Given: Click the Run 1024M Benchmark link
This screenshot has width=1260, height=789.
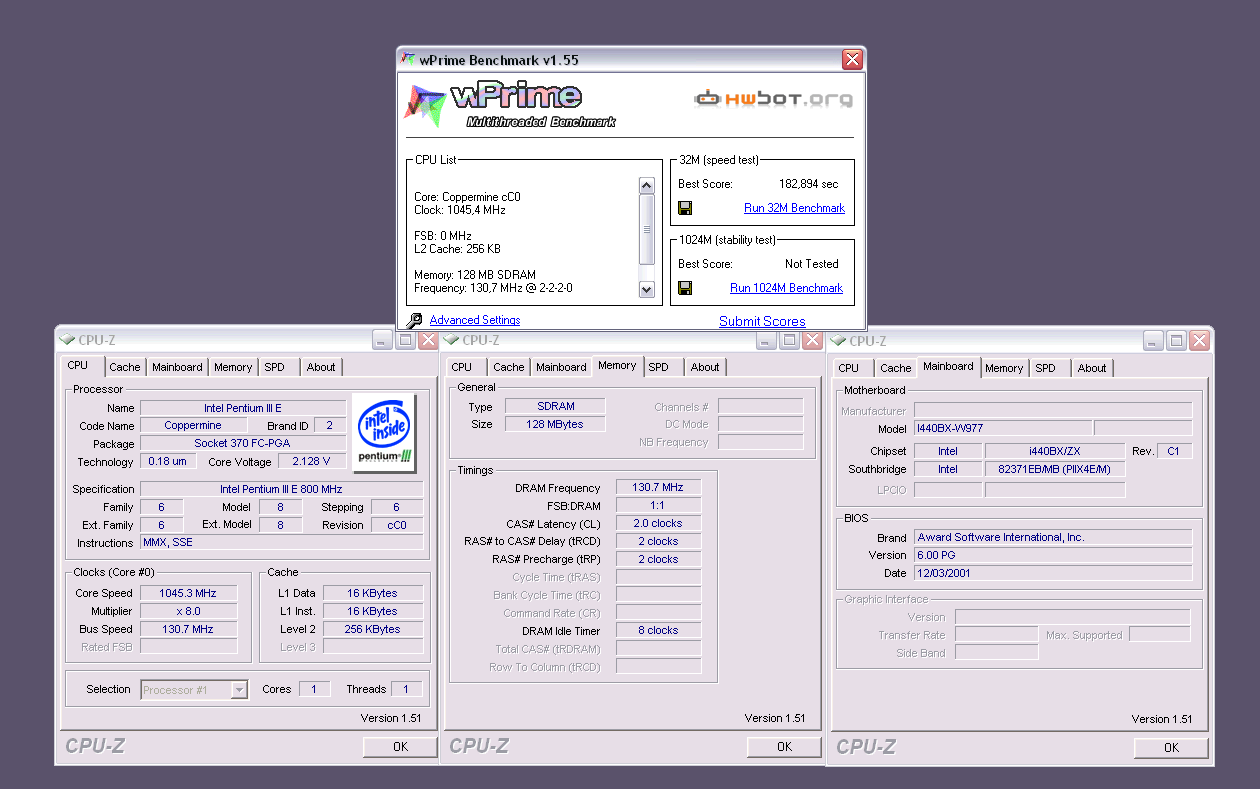Looking at the screenshot, I should [x=786, y=288].
